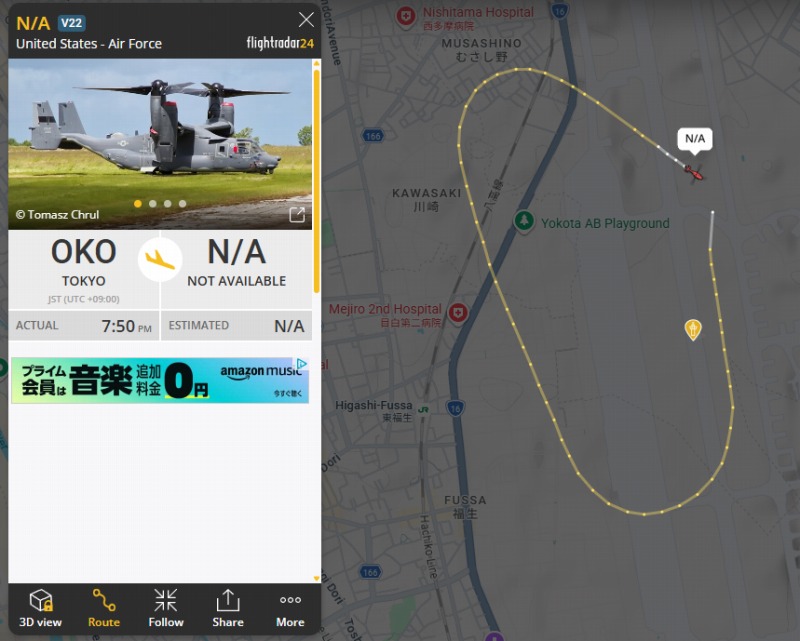Click the panel scrollbar down arrow
This screenshot has width=800, height=641.
(x=316, y=579)
